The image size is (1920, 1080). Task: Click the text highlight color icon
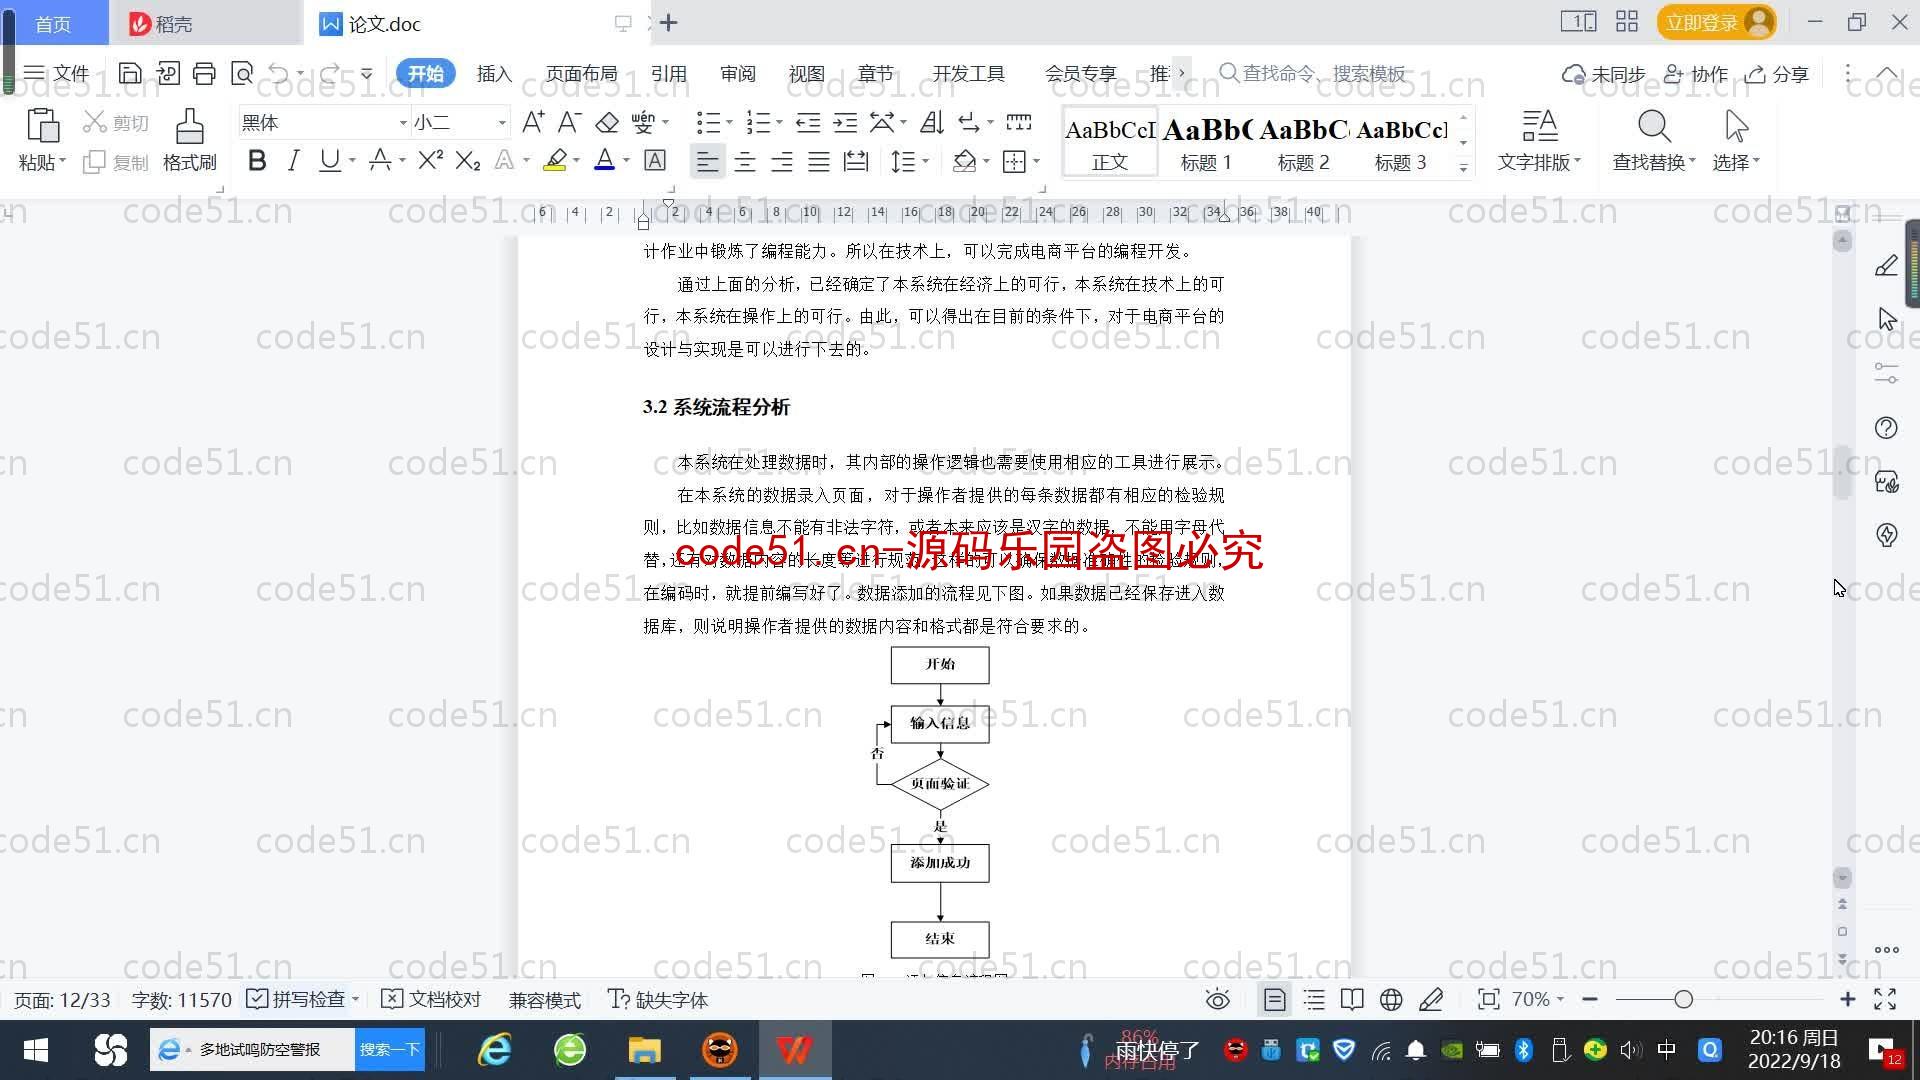(556, 161)
